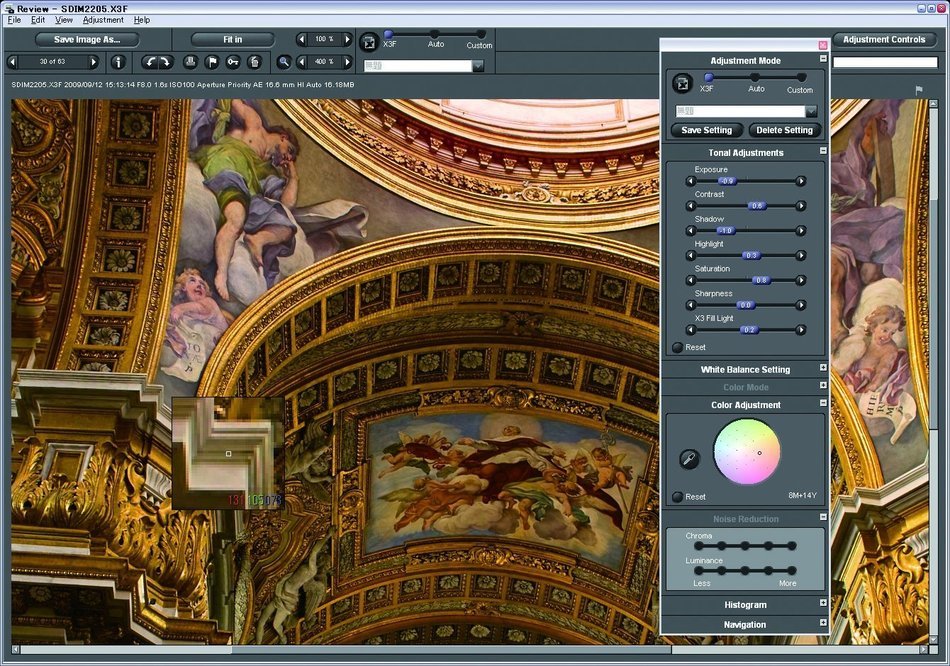950x666 pixels.
Task: Select X3F mode in the toolbar slider
Action: (x=389, y=35)
